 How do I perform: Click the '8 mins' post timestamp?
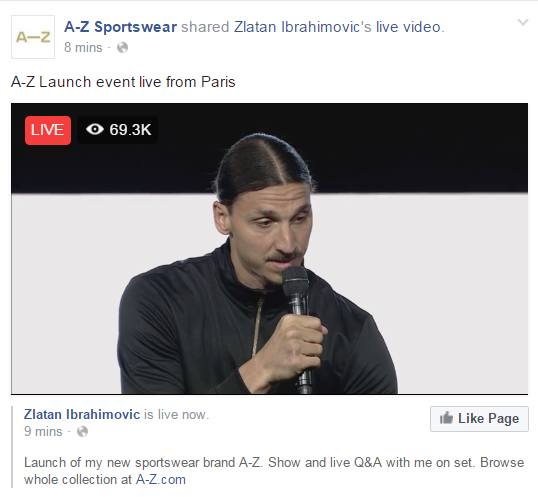point(83,47)
